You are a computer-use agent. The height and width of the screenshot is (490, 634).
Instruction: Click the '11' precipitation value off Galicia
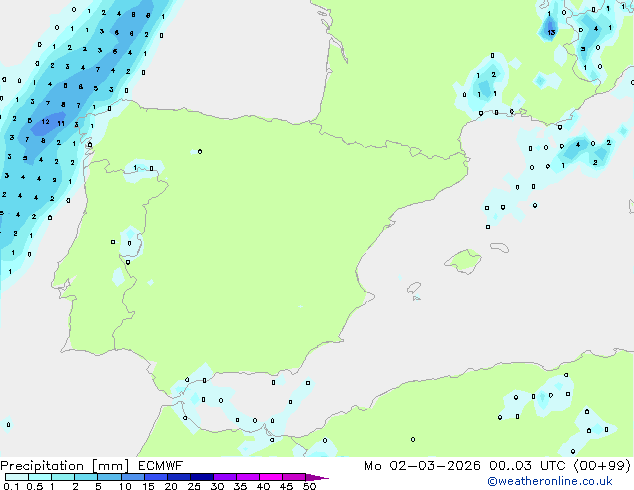click(x=61, y=123)
